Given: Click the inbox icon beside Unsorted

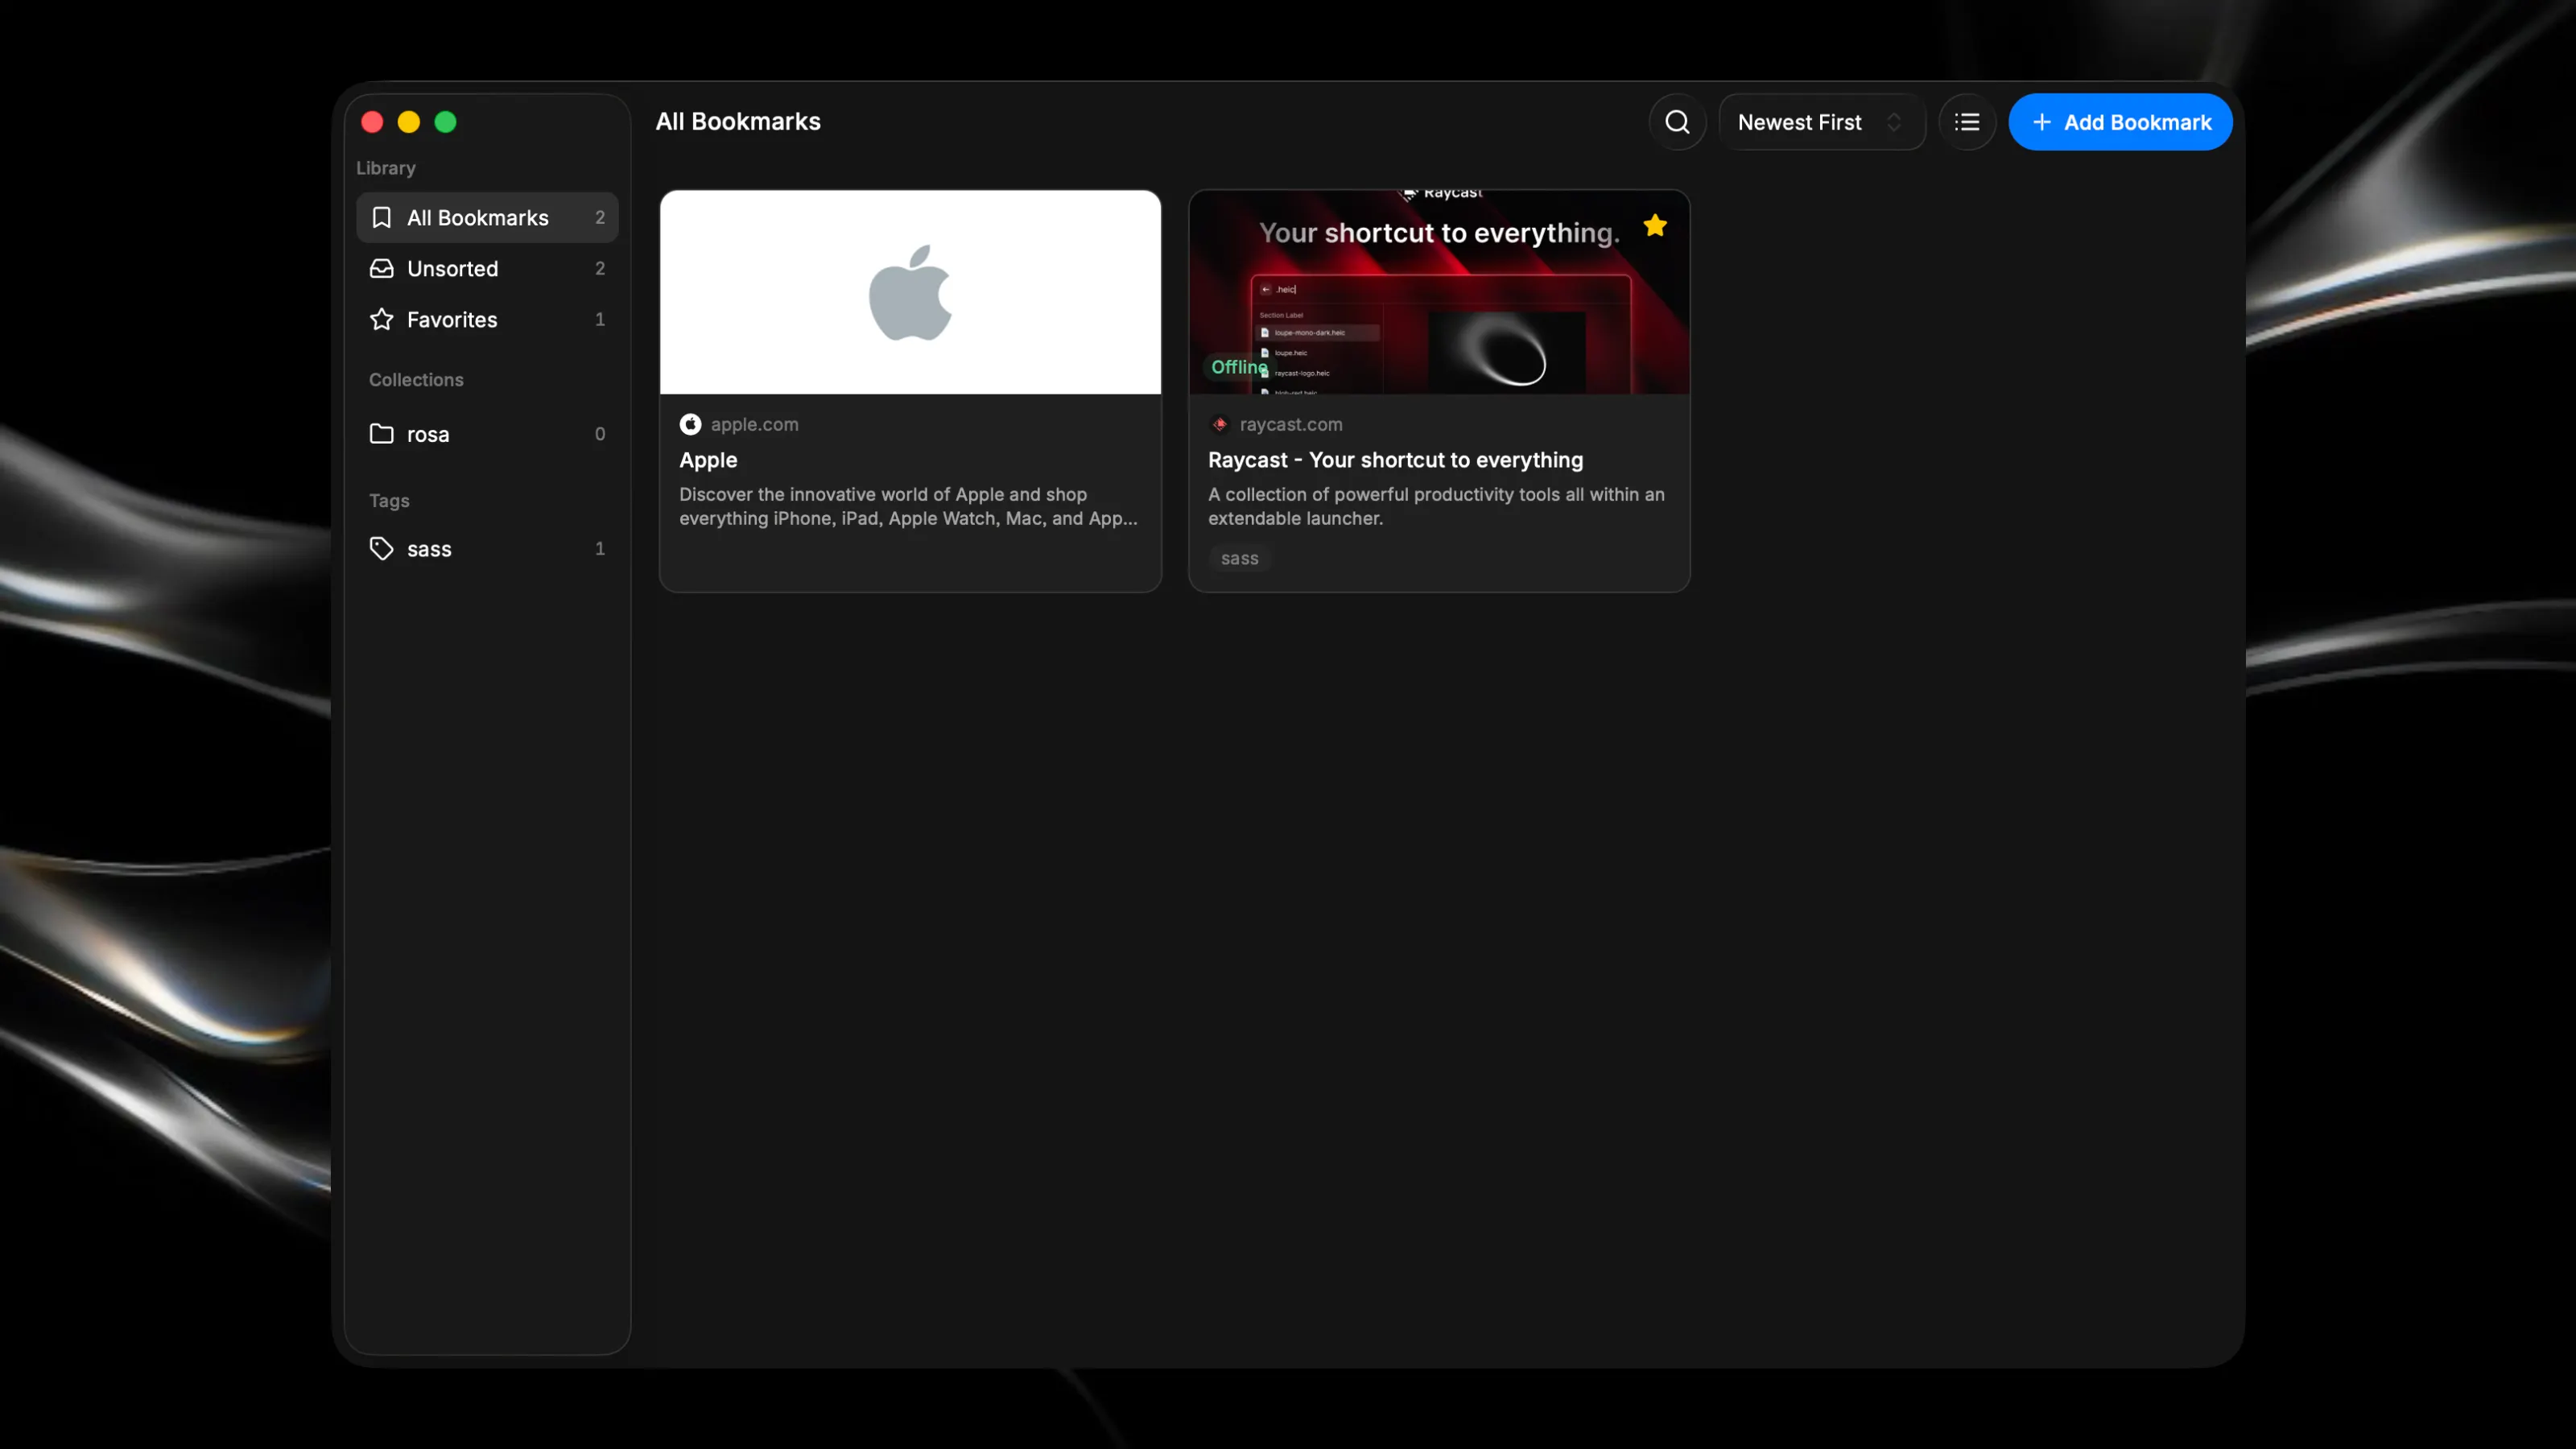Looking at the screenshot, I should [381, 269].
